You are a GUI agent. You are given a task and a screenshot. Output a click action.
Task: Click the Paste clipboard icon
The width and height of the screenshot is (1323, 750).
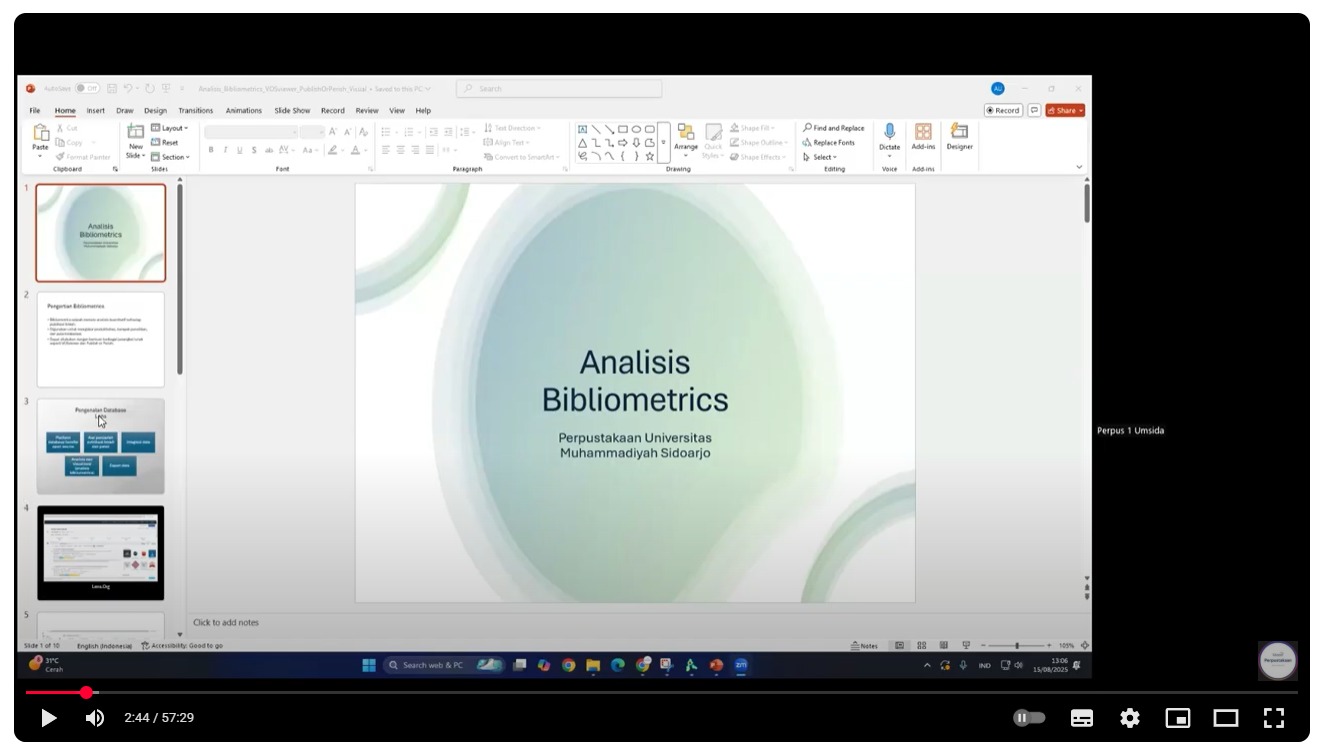pos(41,132)
